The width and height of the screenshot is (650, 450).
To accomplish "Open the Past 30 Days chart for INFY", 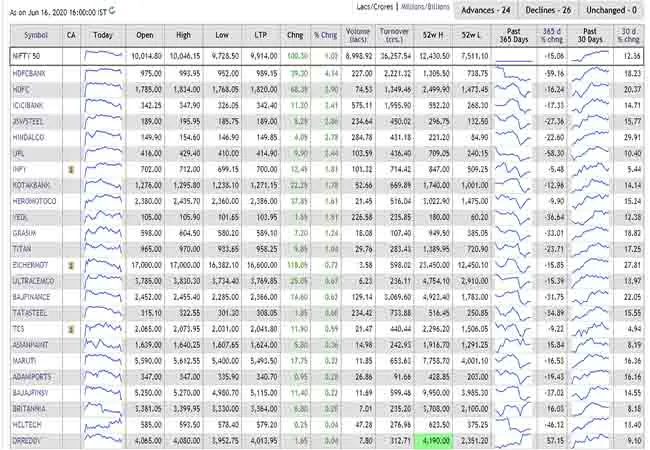I will [590, 169].
